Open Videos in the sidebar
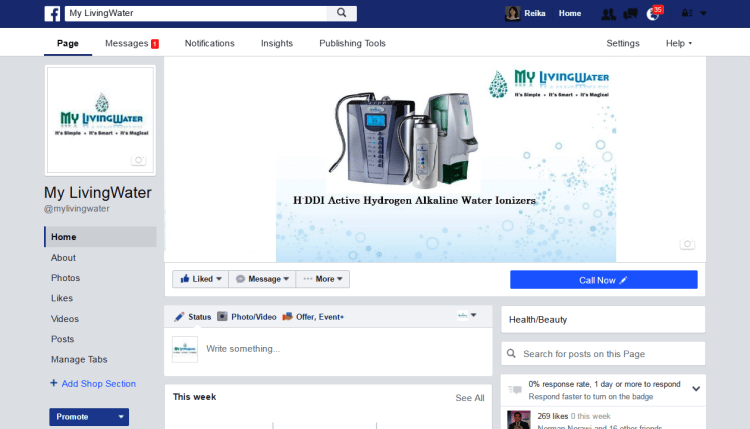 [65, 319]
